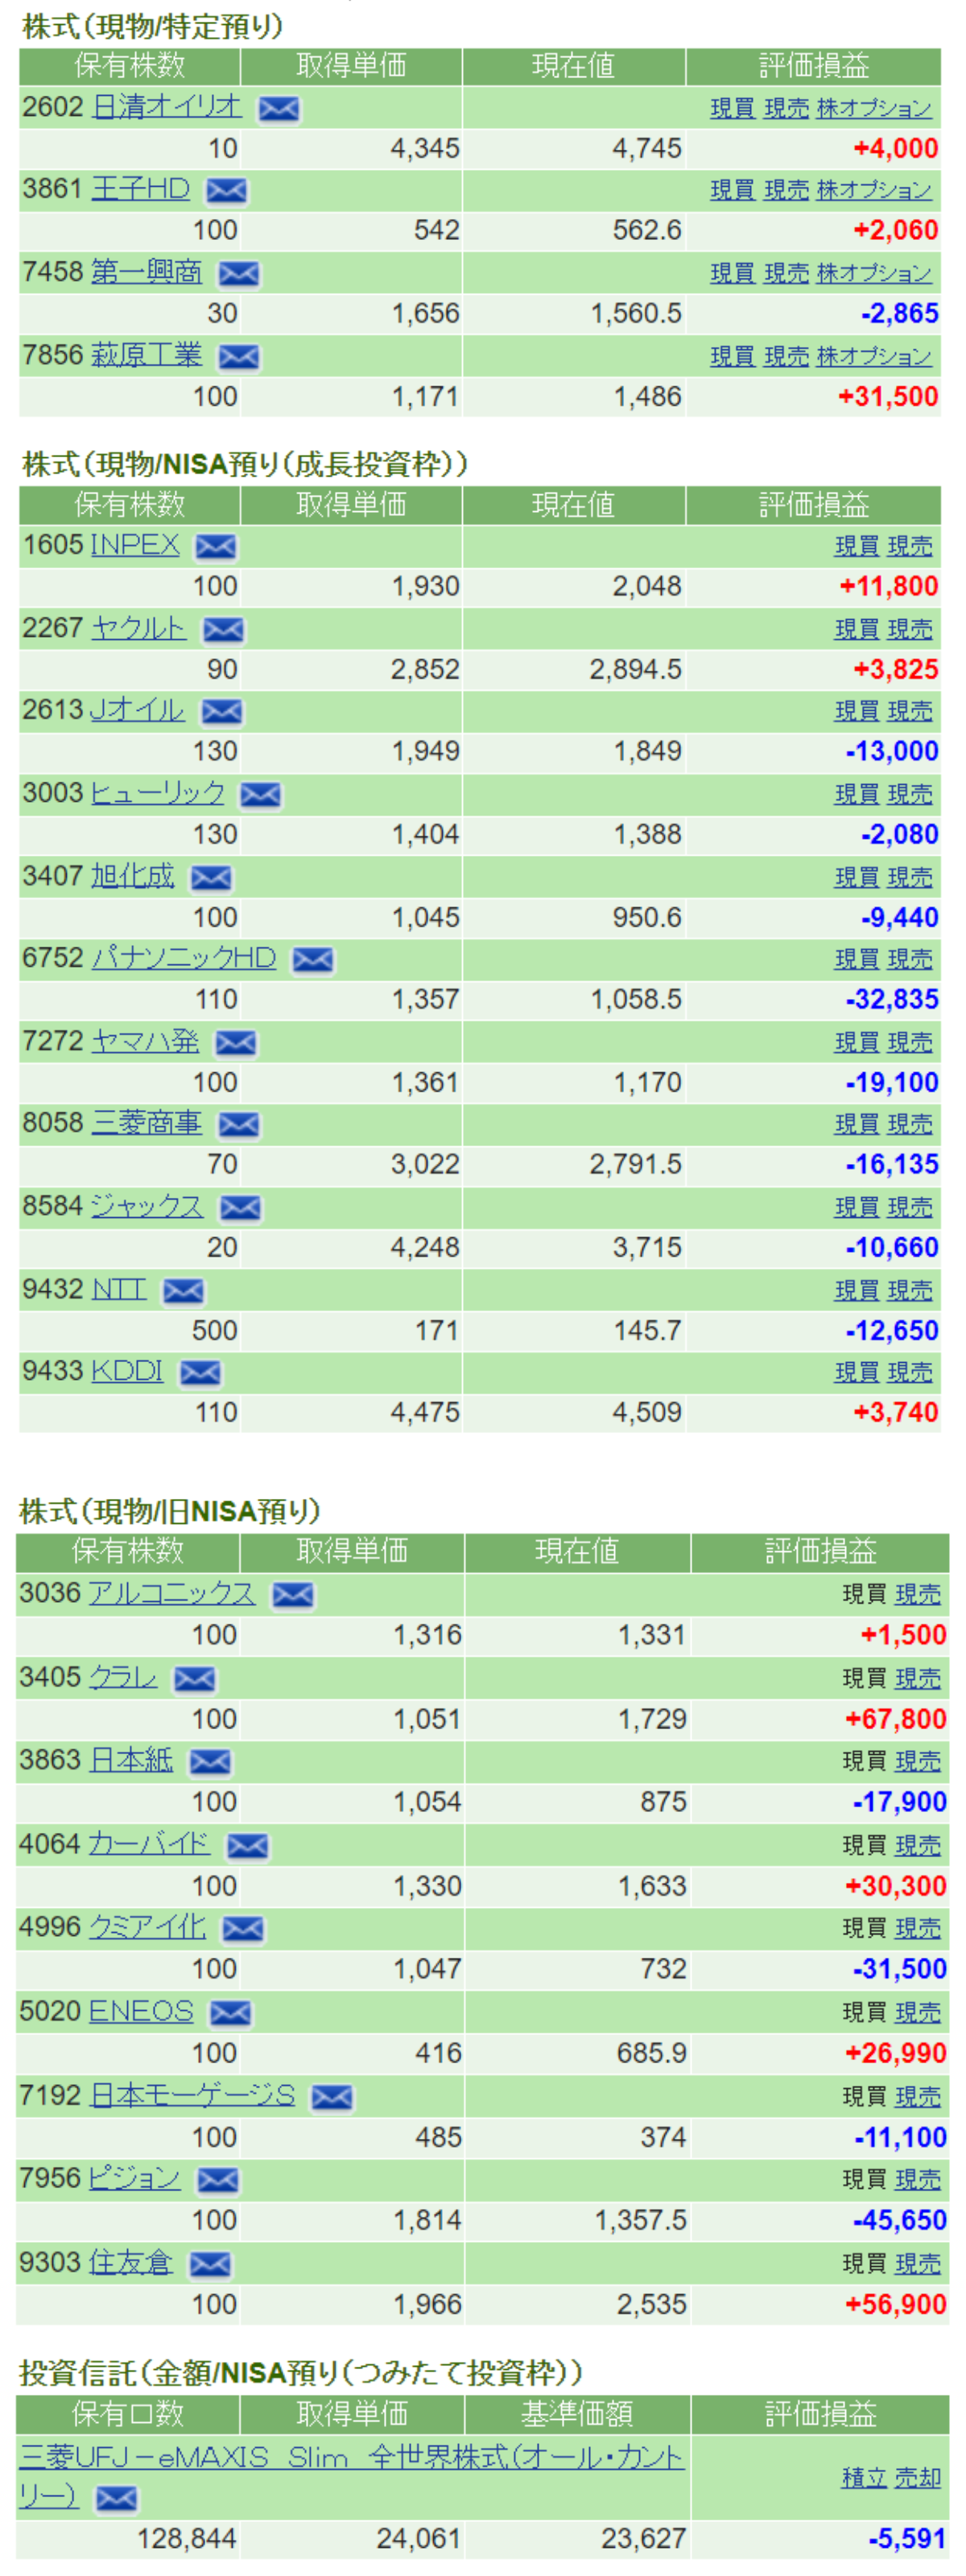Click the envelope icon next to NTT
The width and height of the screenshot is (966, 2576).
tap(183, 1291)
